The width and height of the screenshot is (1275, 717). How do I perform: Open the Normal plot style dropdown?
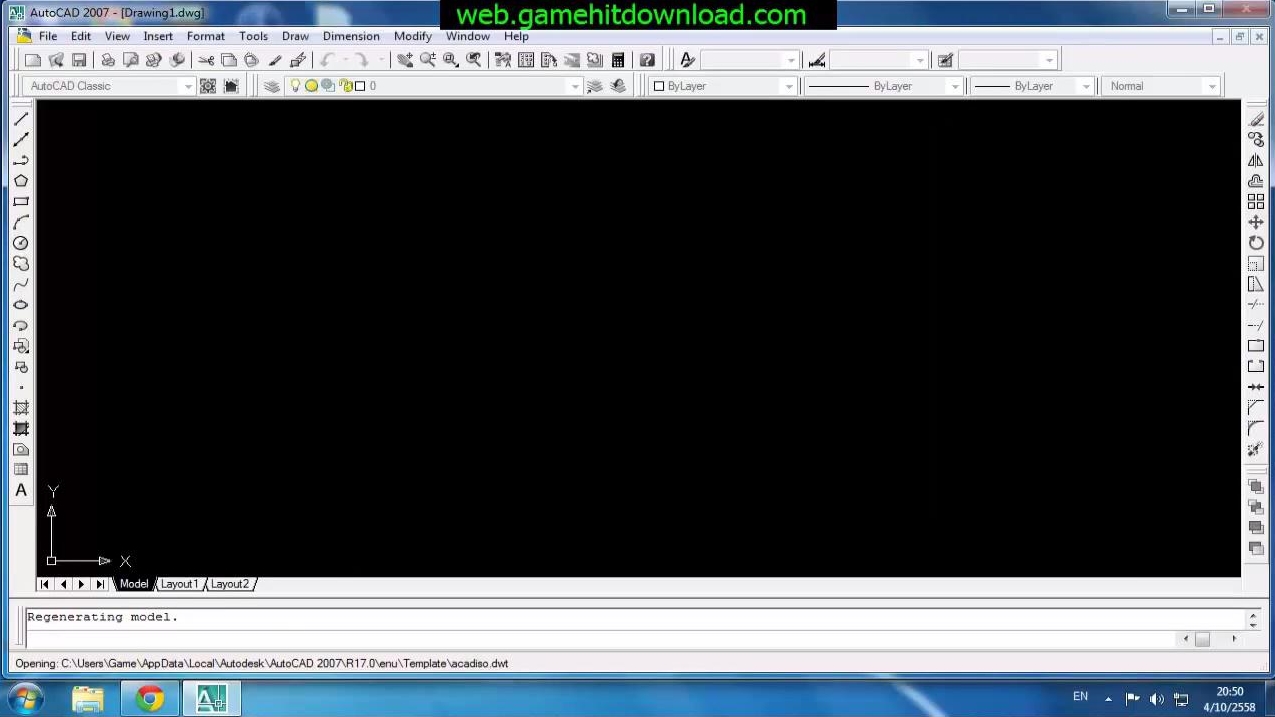click(x=1212, y=86)
